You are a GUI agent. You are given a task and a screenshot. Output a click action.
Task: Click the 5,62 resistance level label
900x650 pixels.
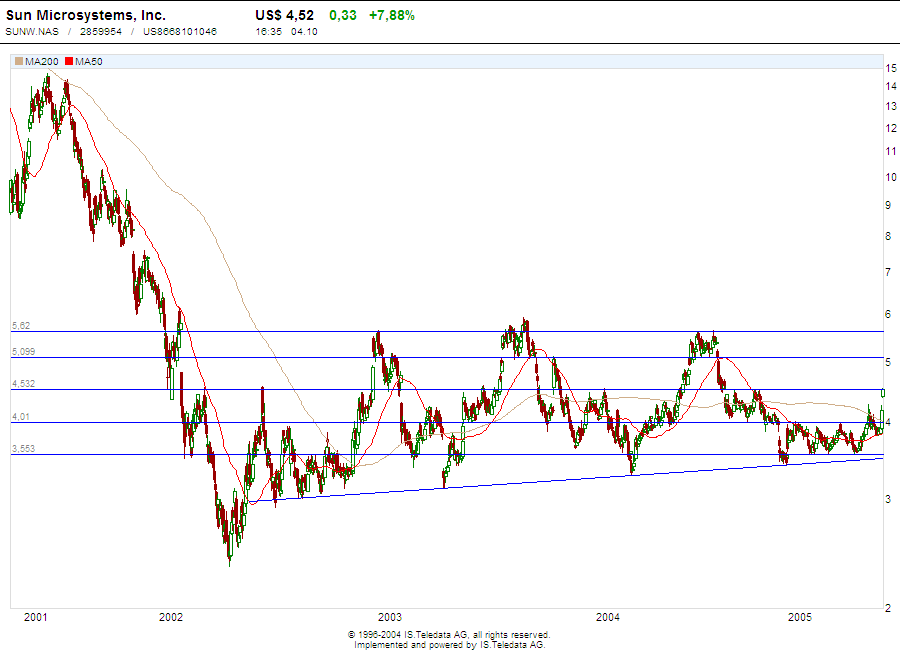tap(21, 326)
